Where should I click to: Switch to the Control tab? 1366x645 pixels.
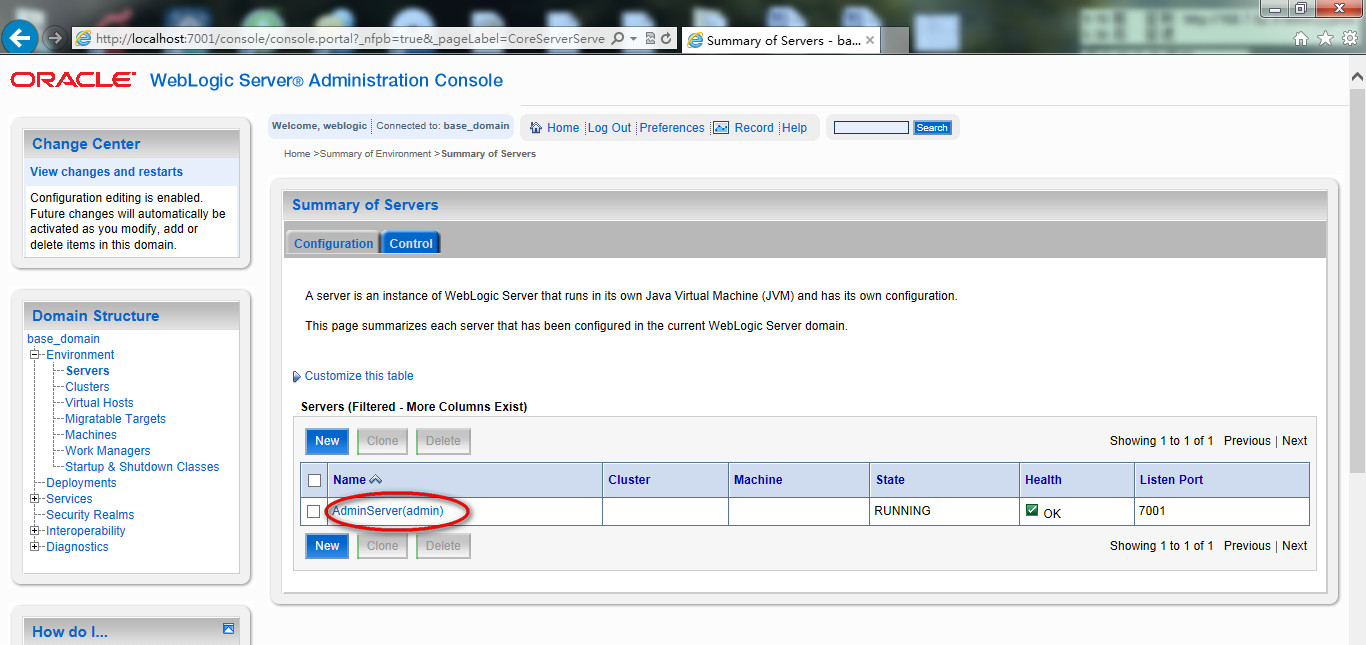coord(411,243)
